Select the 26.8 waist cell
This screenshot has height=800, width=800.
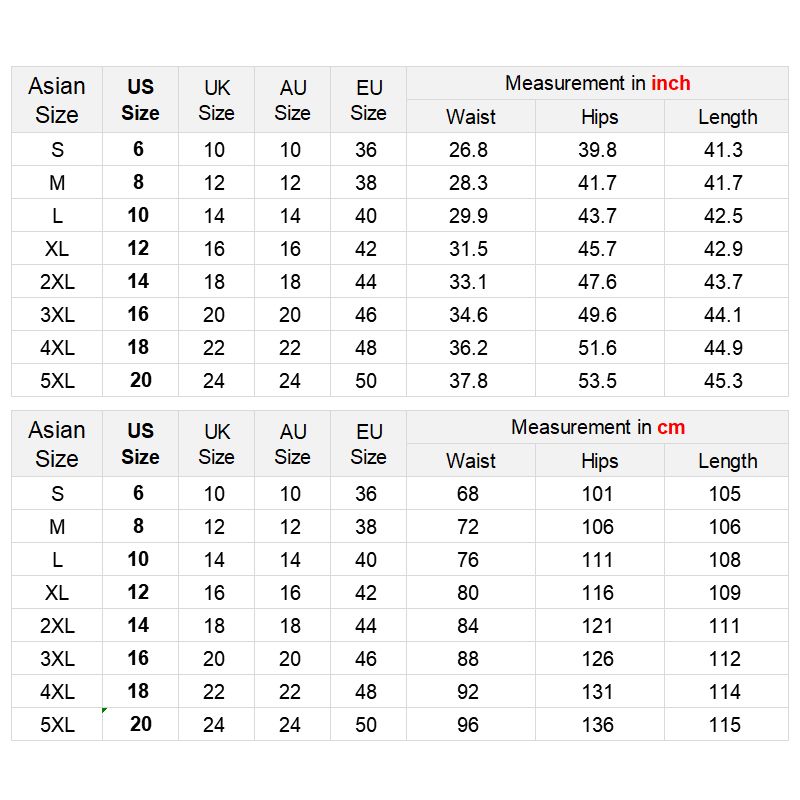(468, 150)
